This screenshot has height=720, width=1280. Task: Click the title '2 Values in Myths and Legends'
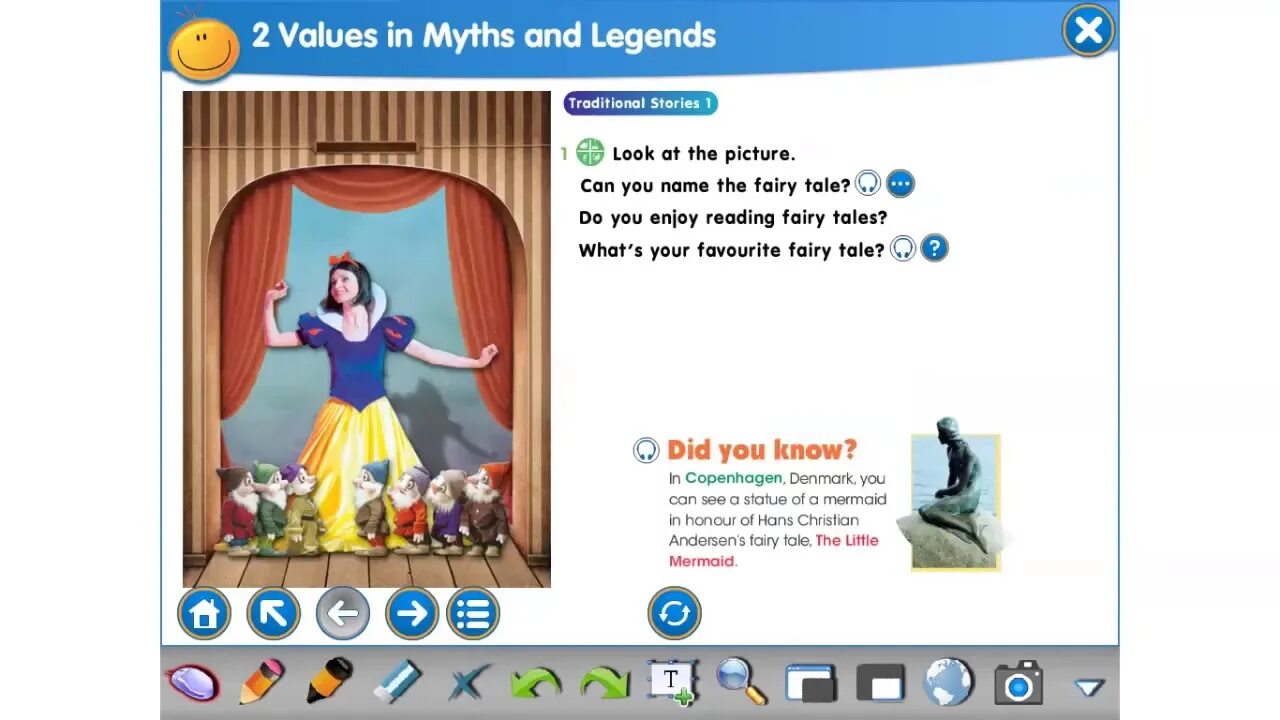point(484,36)
